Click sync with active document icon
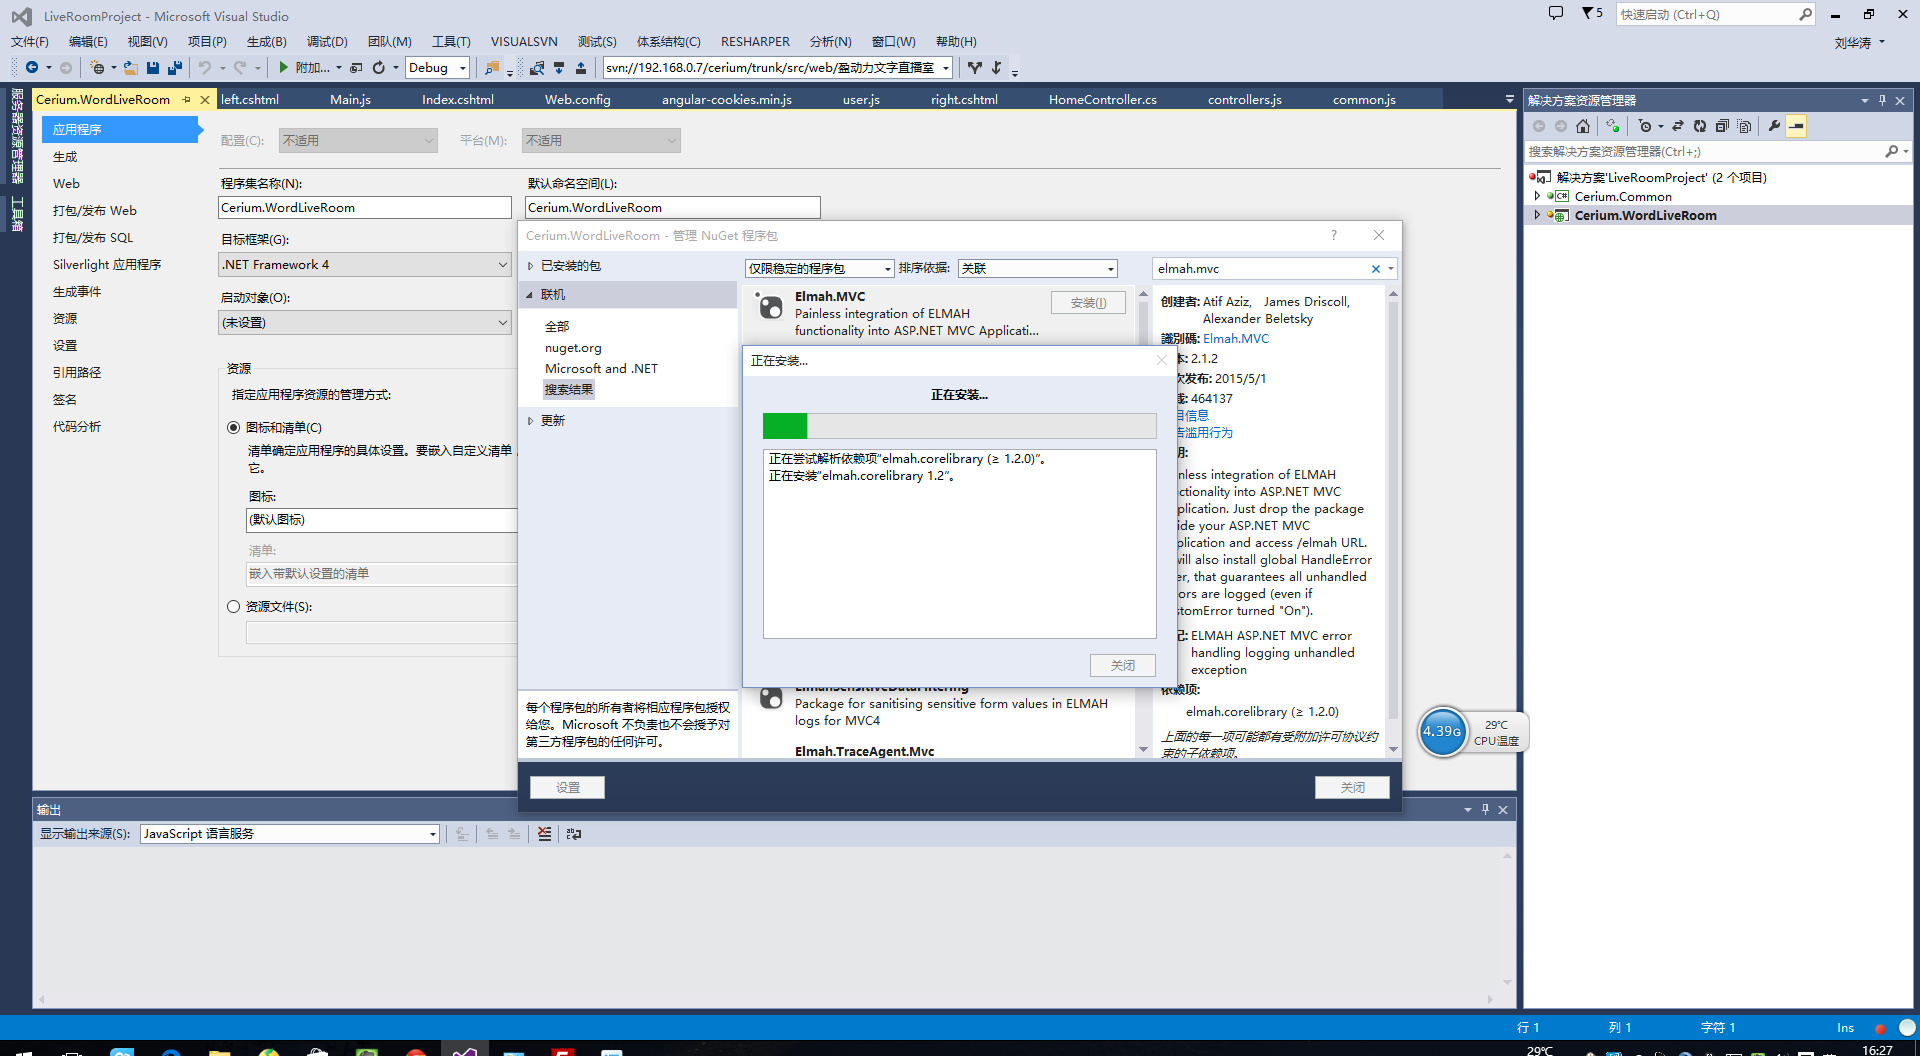The height and width of the screenshot is (1056, 1920). click(x=1678, y=126)
